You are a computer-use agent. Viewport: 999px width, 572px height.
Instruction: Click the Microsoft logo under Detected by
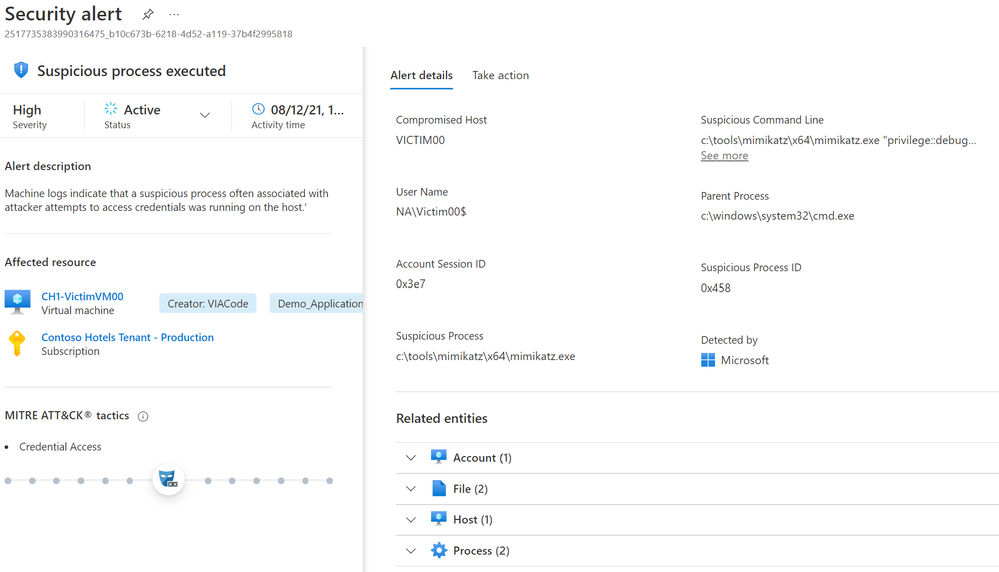pyautogui.click(x=708, y=360)
